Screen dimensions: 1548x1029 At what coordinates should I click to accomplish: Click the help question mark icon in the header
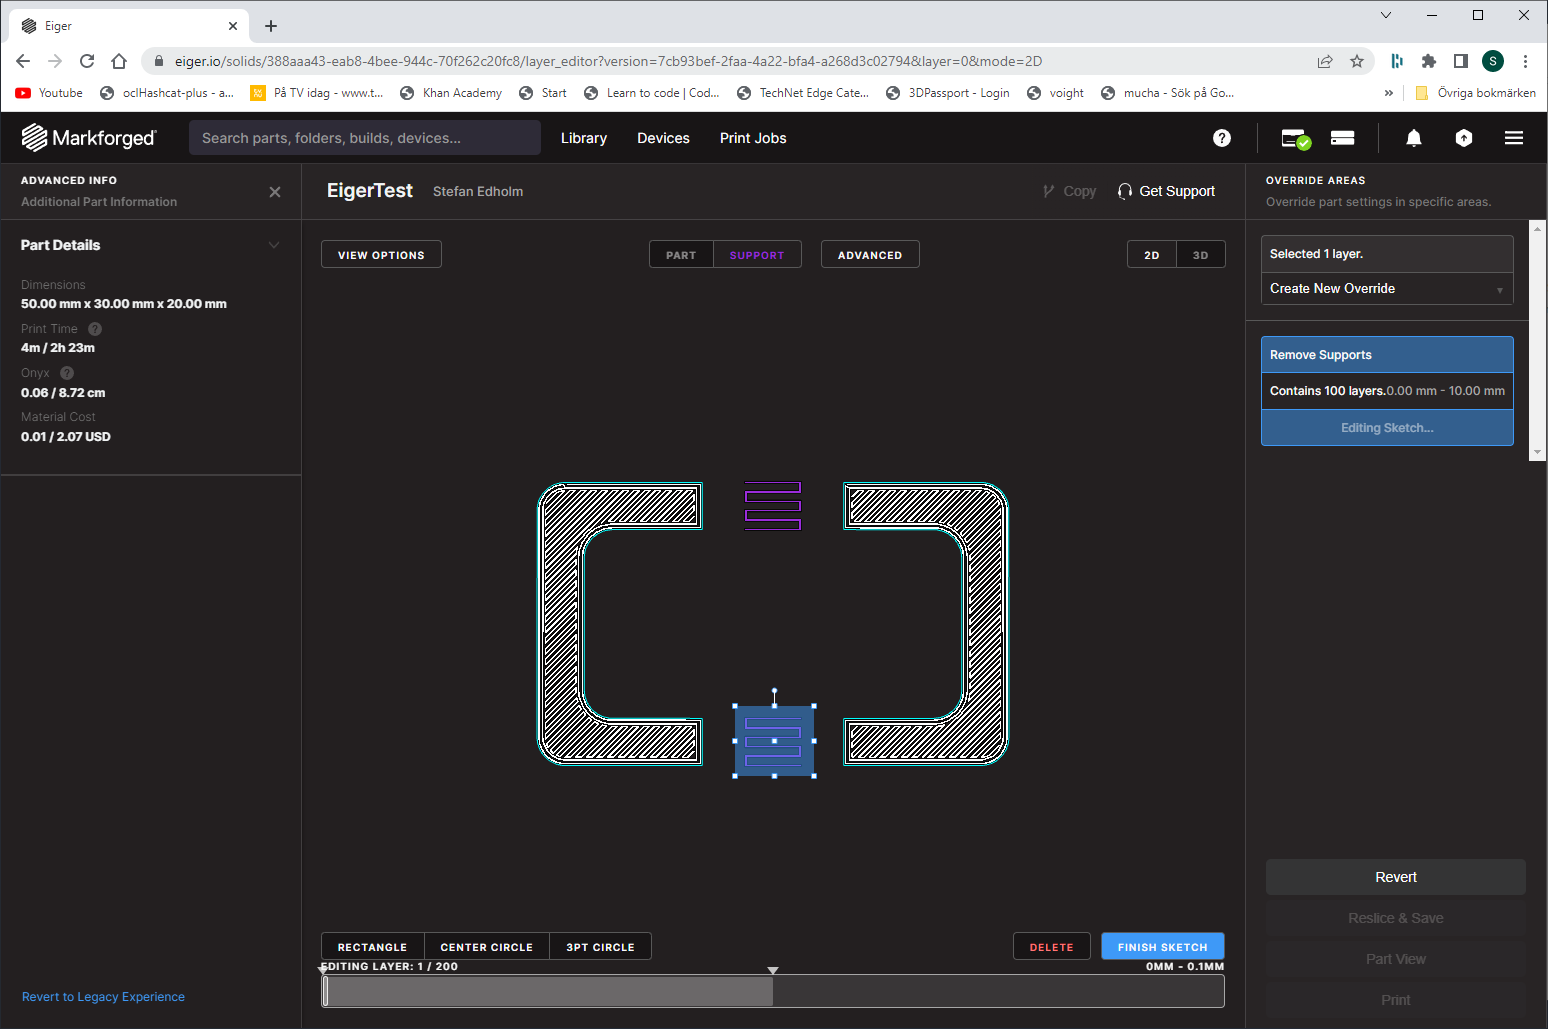coord(1221,138)
